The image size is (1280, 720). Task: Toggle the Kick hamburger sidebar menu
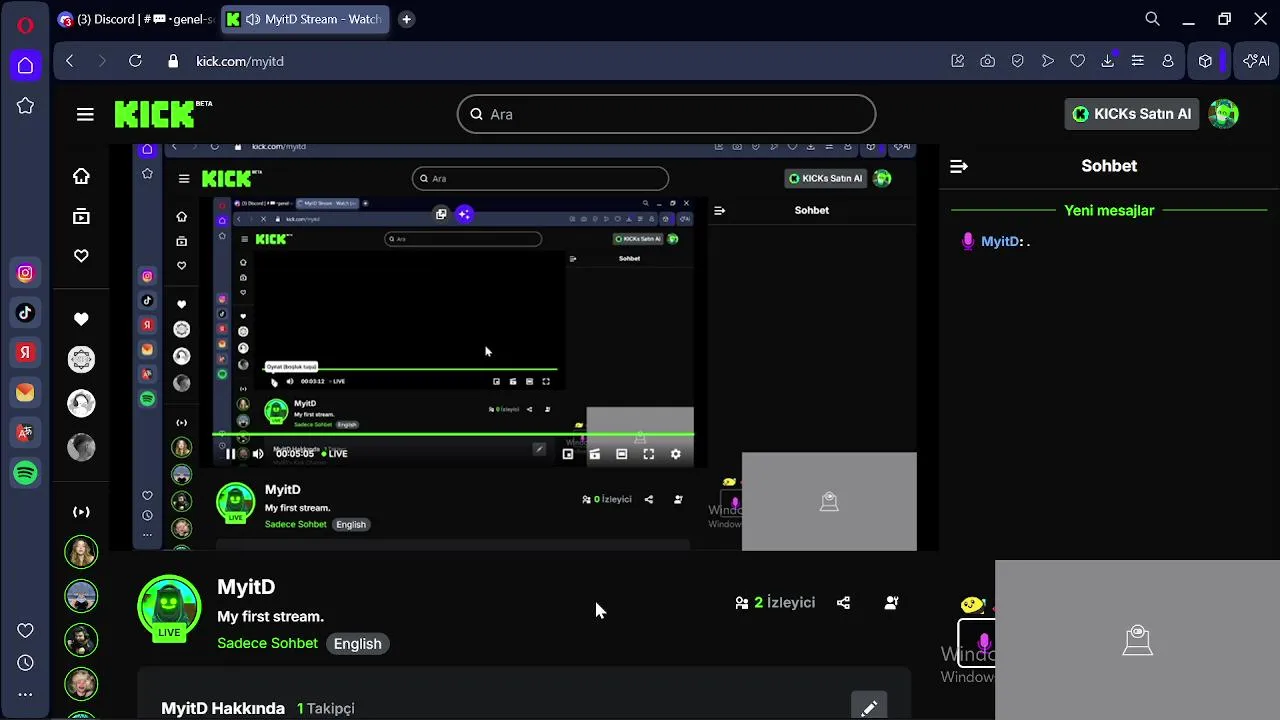tap(85, 114)
